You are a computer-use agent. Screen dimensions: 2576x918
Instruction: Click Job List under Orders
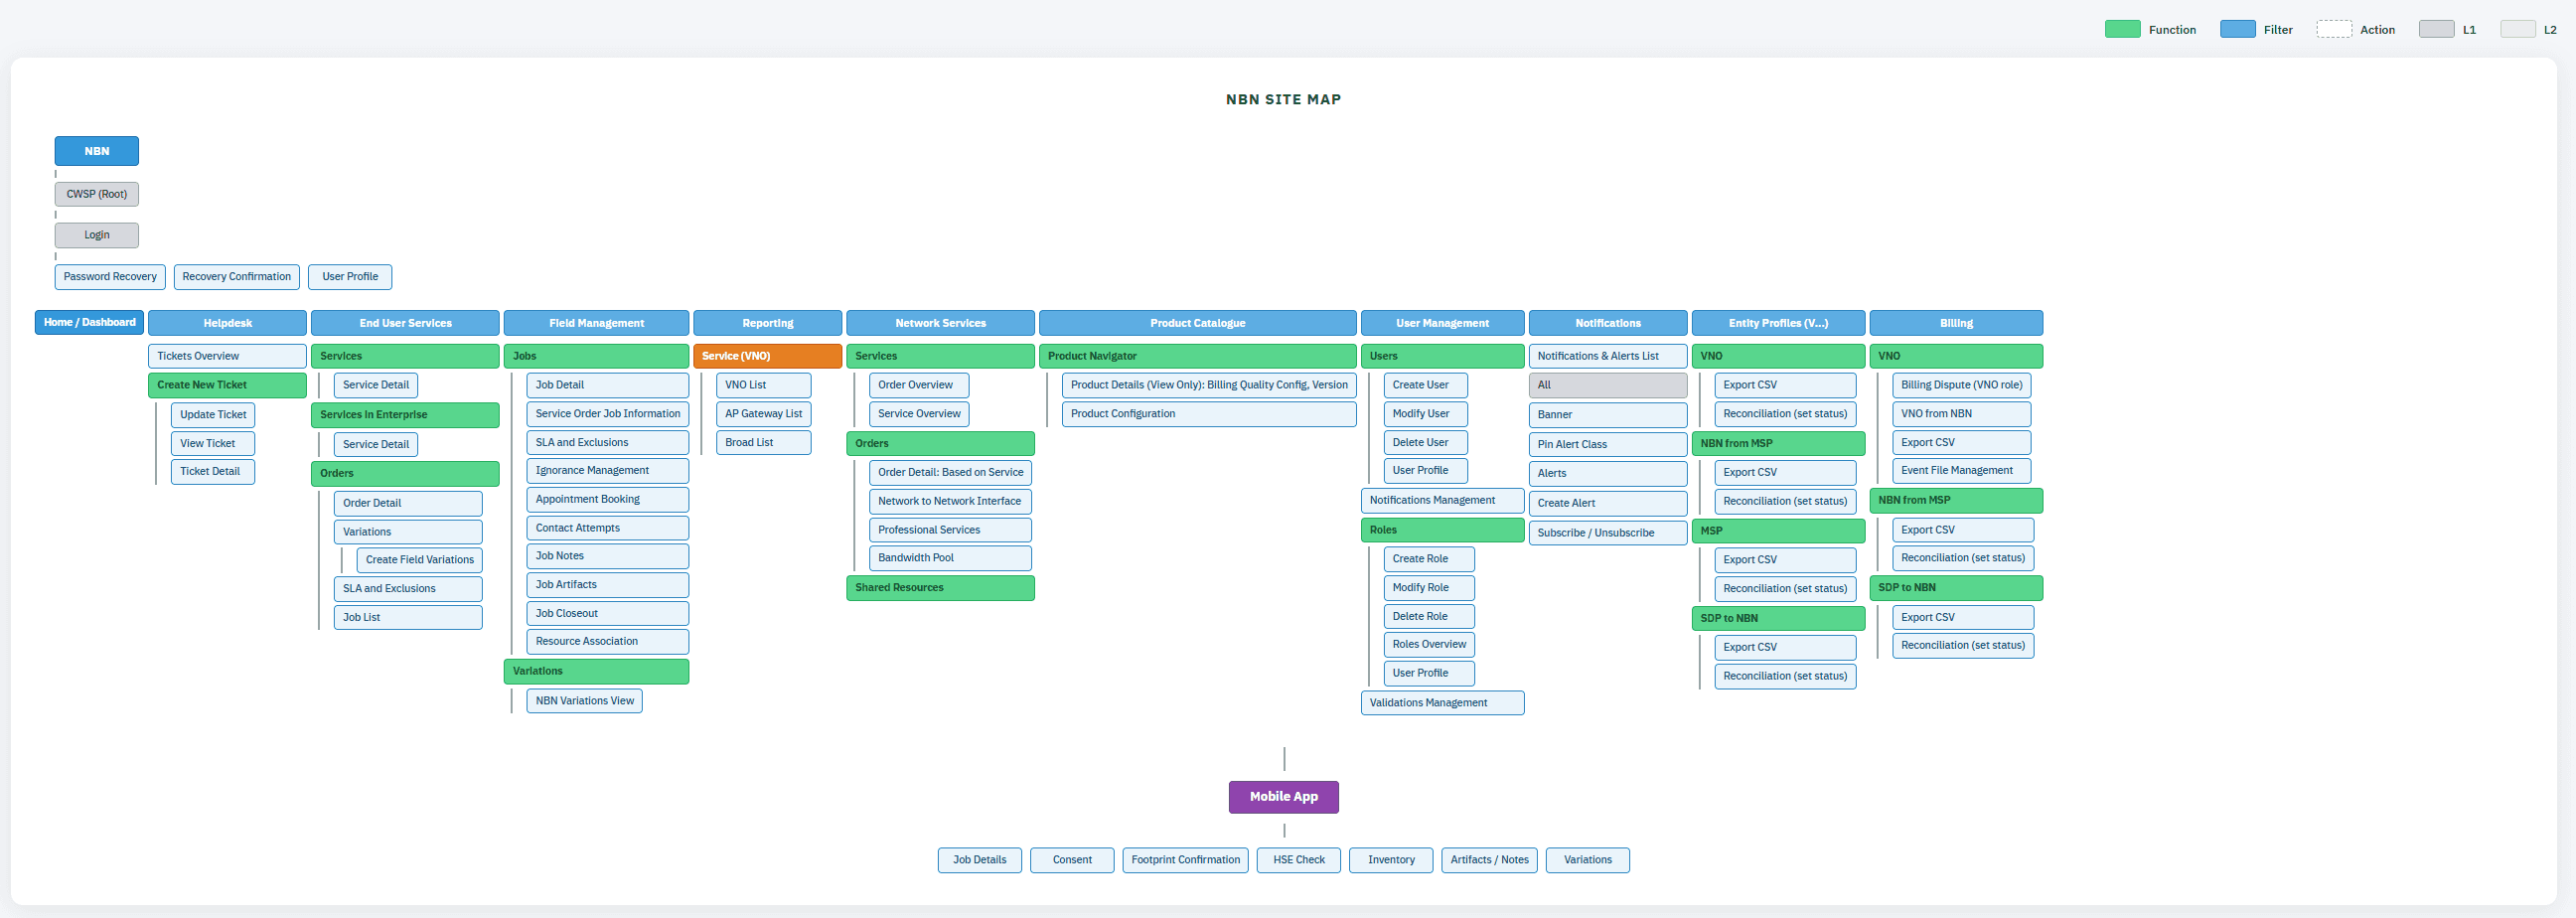408,618
